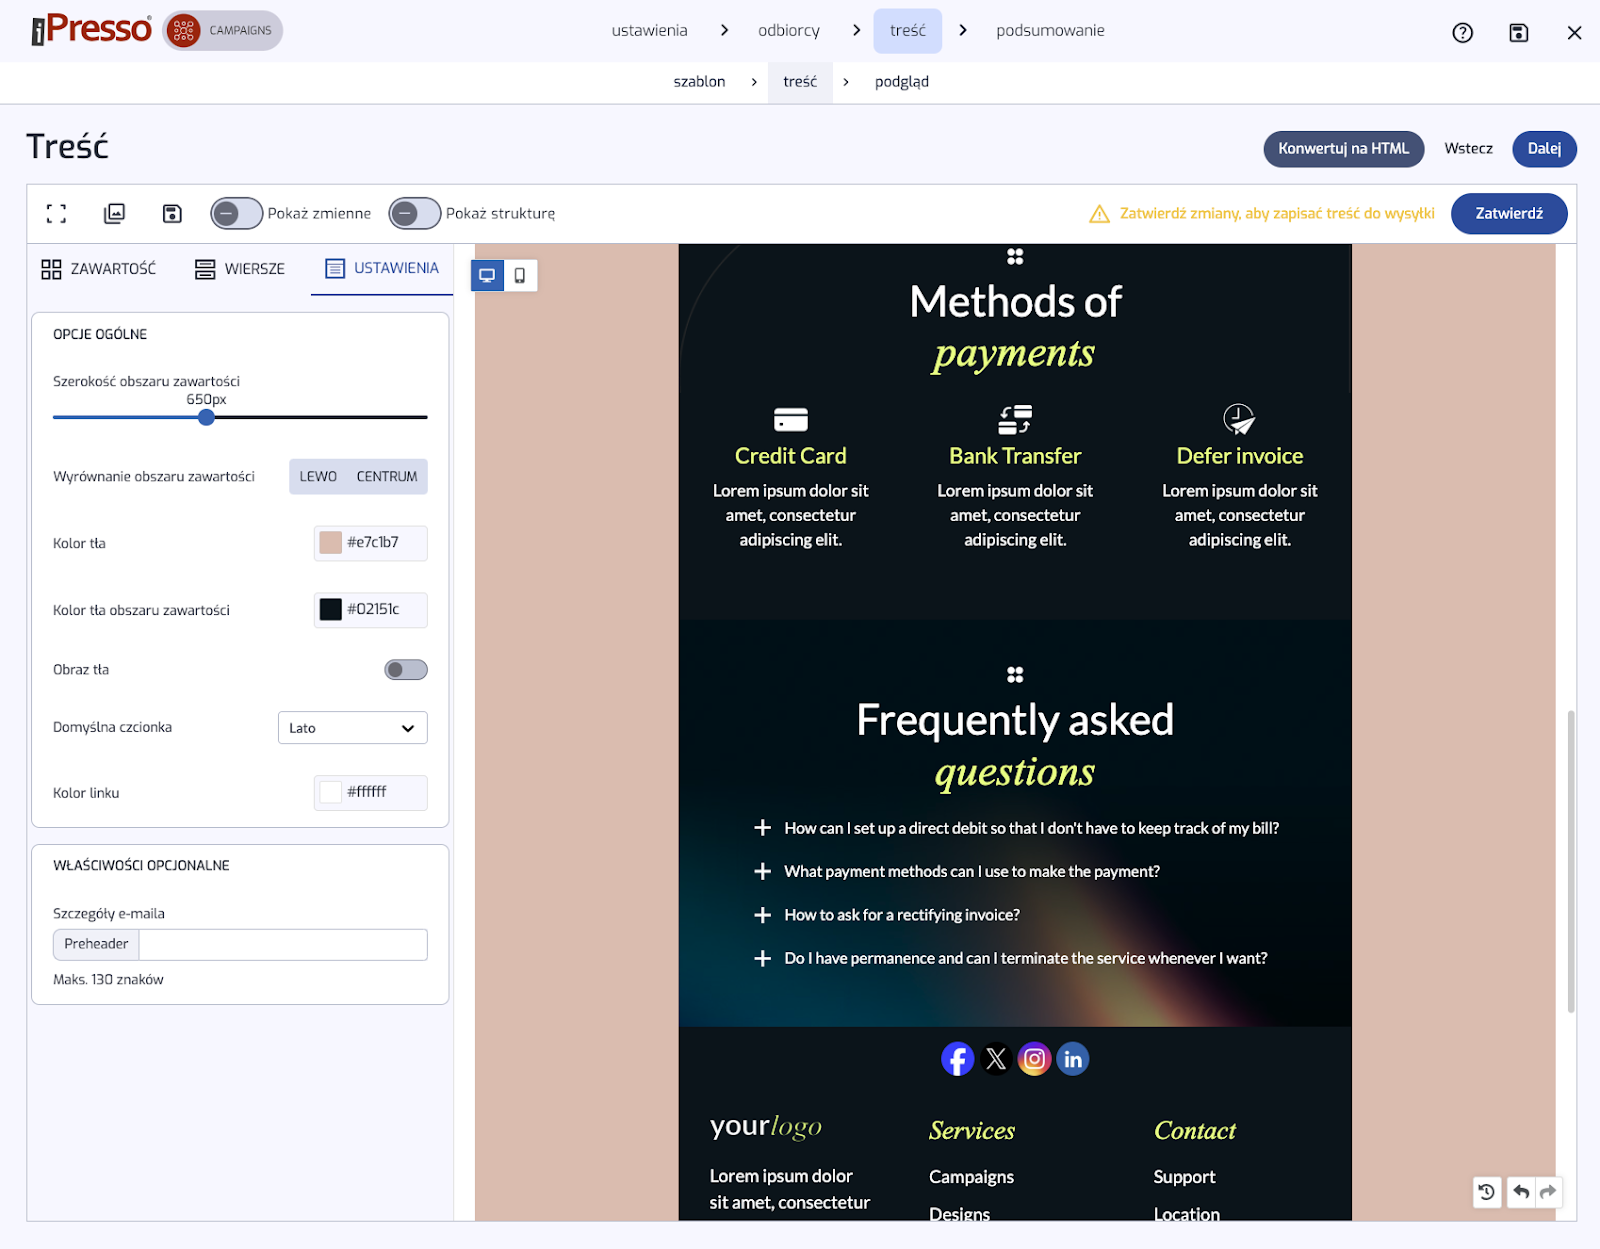1600x1249 pixels.
Task: Enable the Obraz tła switch
Action: [406, 670]
